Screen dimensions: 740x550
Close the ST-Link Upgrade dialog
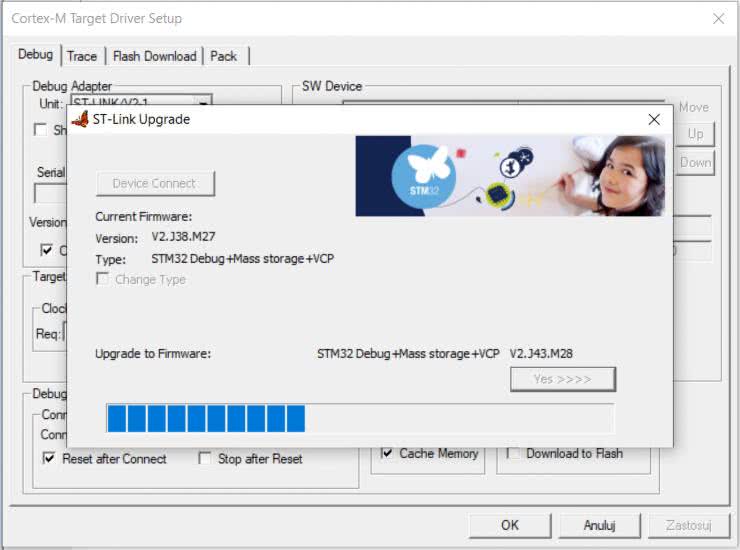pyautogui.click(x=654, y=119)
